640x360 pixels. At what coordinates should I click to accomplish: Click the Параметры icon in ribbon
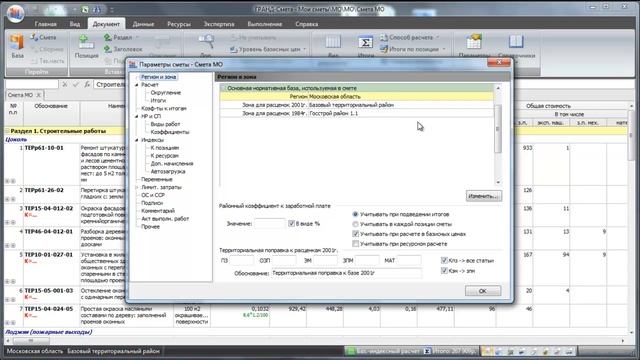(x=474, y=42)
